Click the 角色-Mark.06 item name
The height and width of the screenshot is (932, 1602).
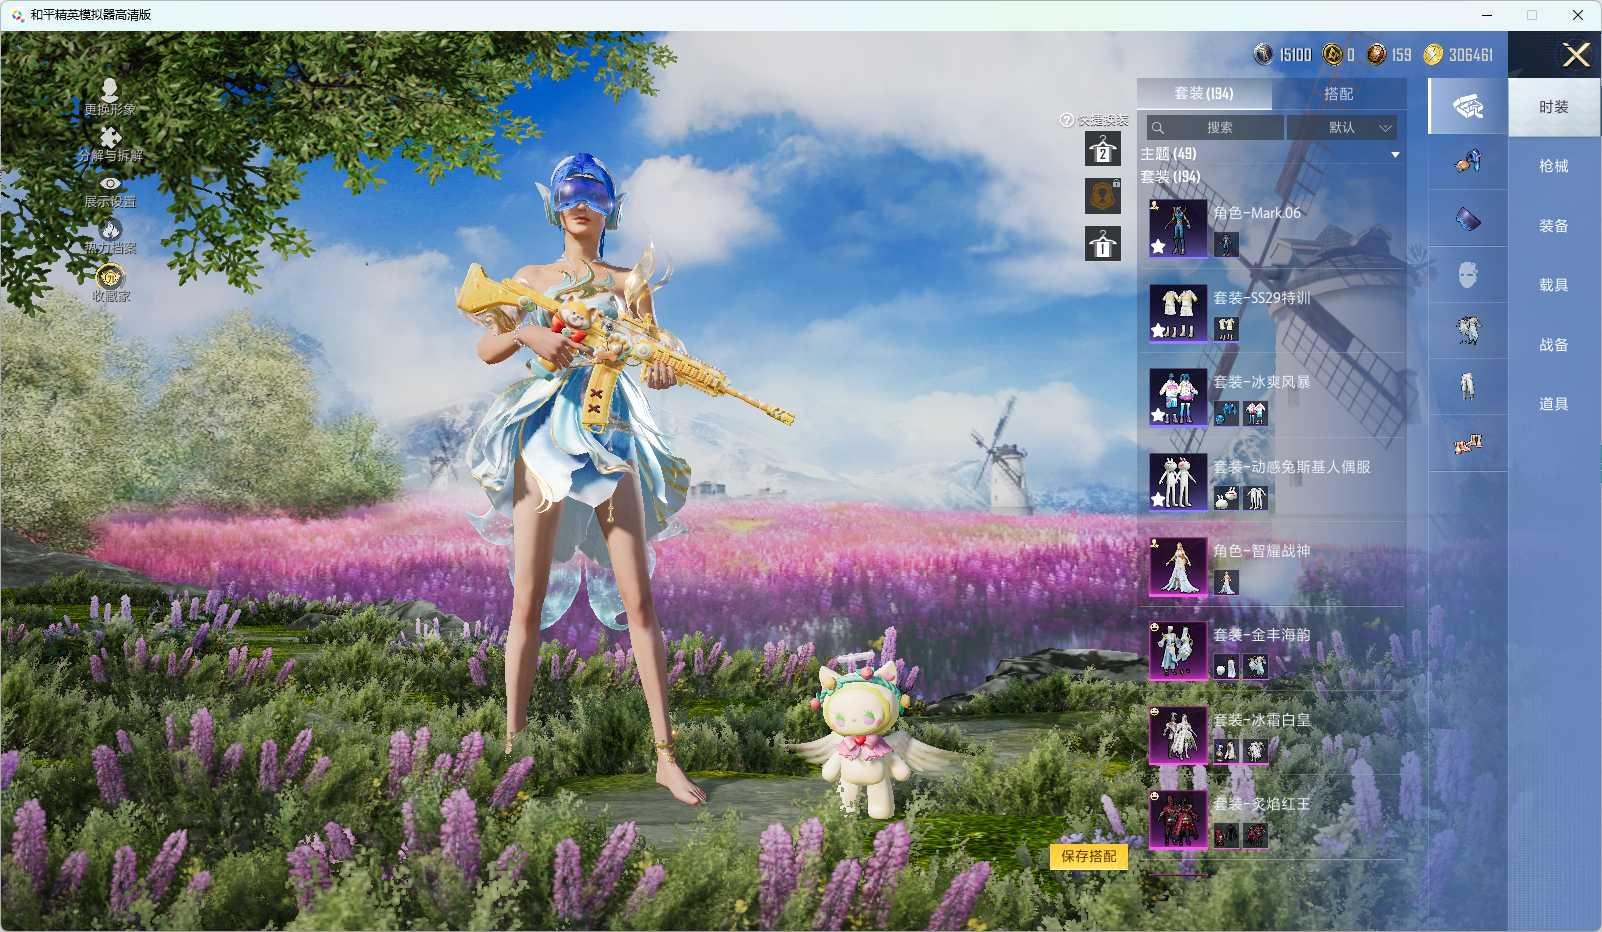point(1257,213)
